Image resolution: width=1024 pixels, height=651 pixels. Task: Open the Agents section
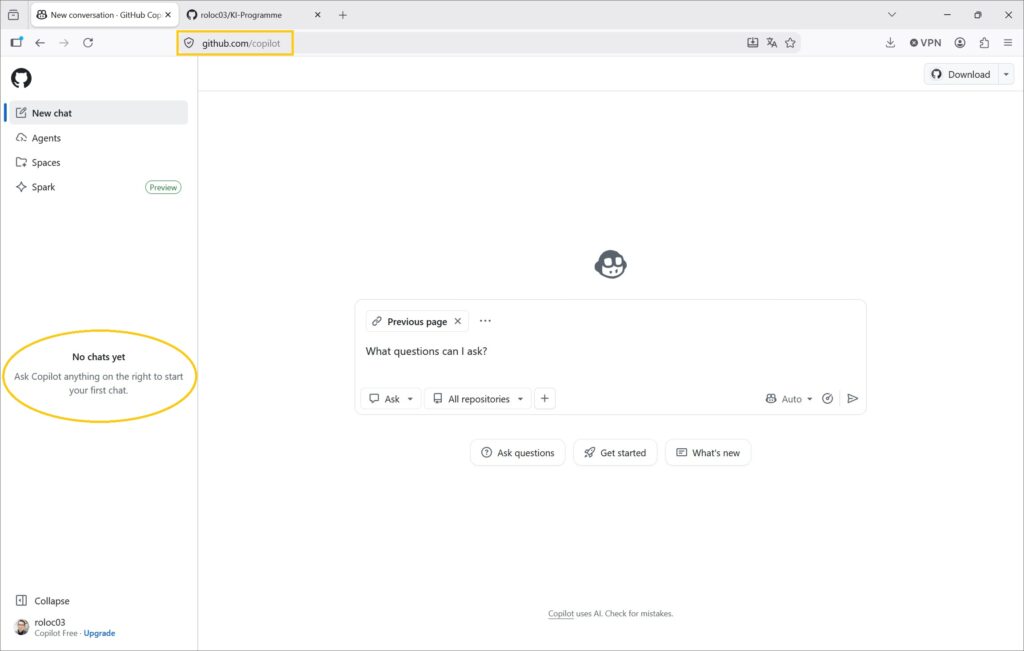pyautogui.click(x=99, y=138)
